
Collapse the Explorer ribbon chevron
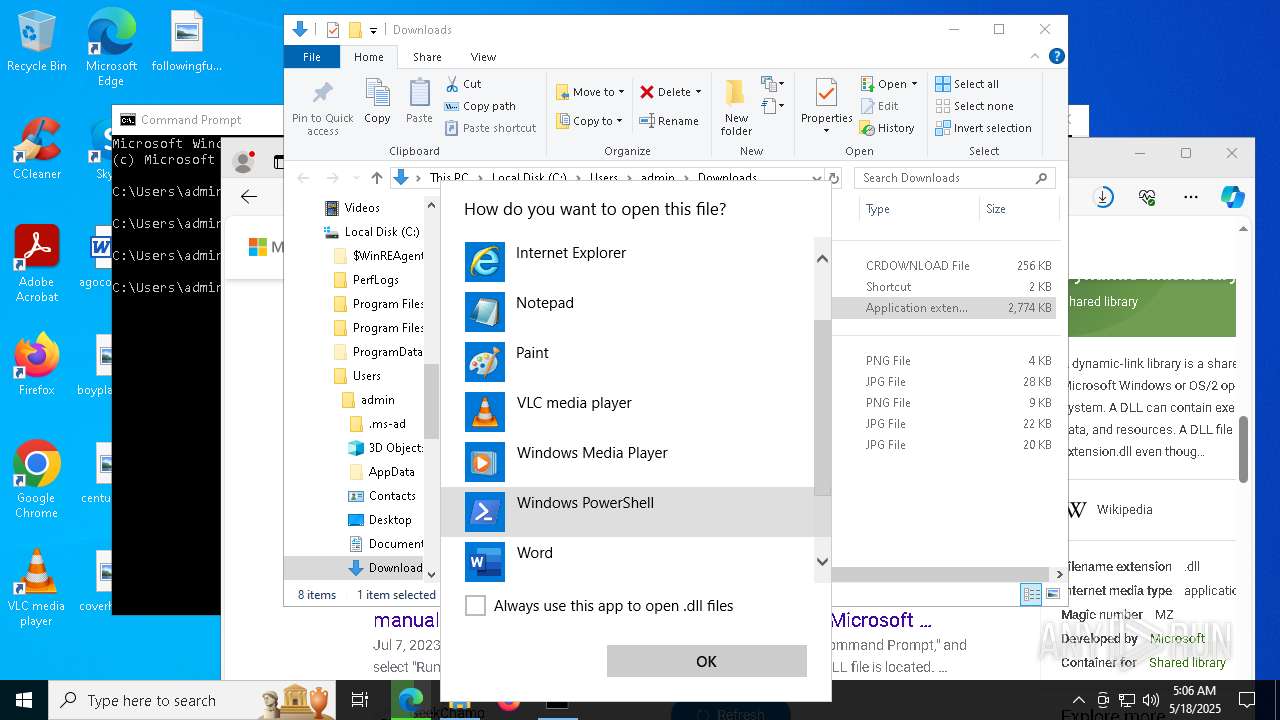coord(1036,57)
